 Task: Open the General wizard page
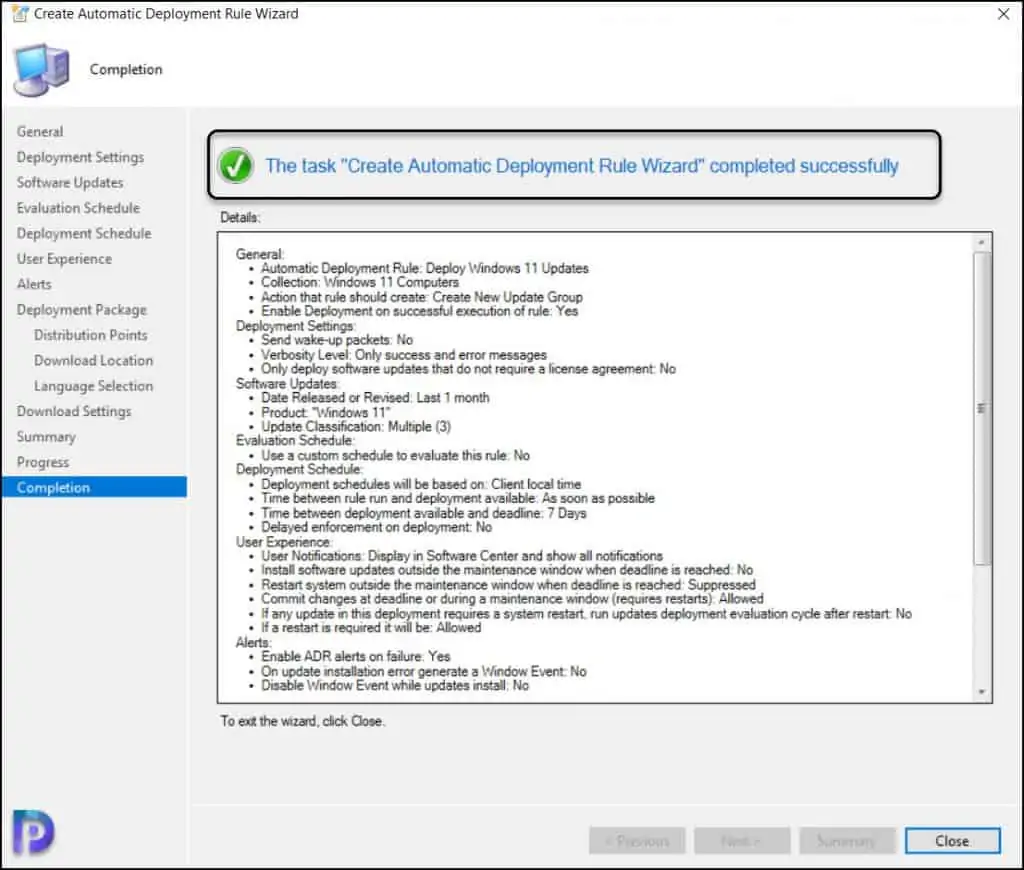[x=40, y=131]
